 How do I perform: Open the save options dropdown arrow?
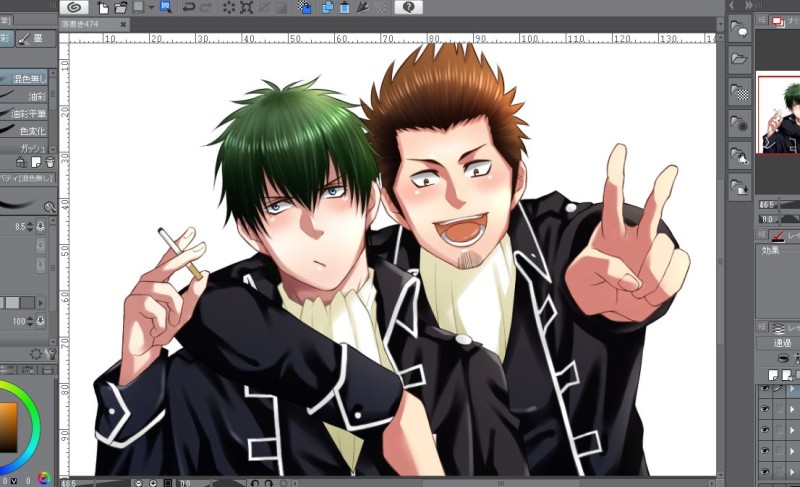click(151, 7)
